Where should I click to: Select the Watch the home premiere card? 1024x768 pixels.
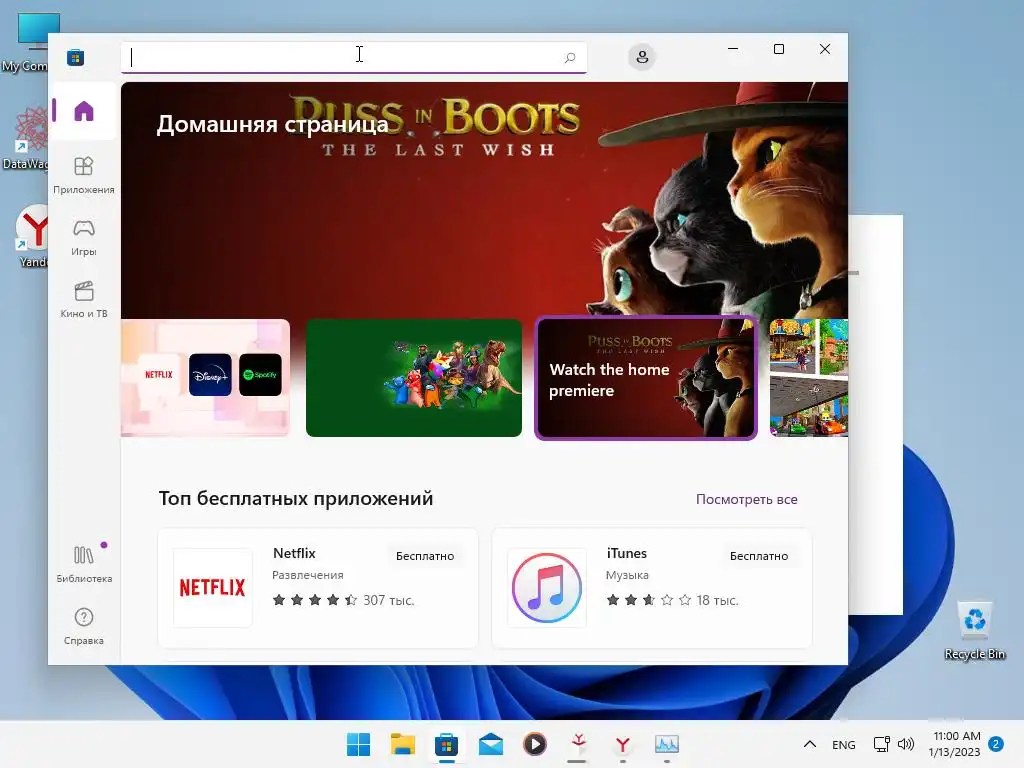(646, 377)
